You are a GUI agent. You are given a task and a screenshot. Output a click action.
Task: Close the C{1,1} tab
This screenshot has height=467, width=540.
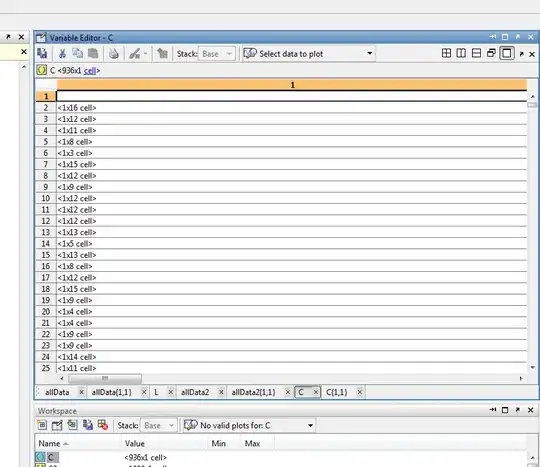pyautogui.click(x=360, y=392)
